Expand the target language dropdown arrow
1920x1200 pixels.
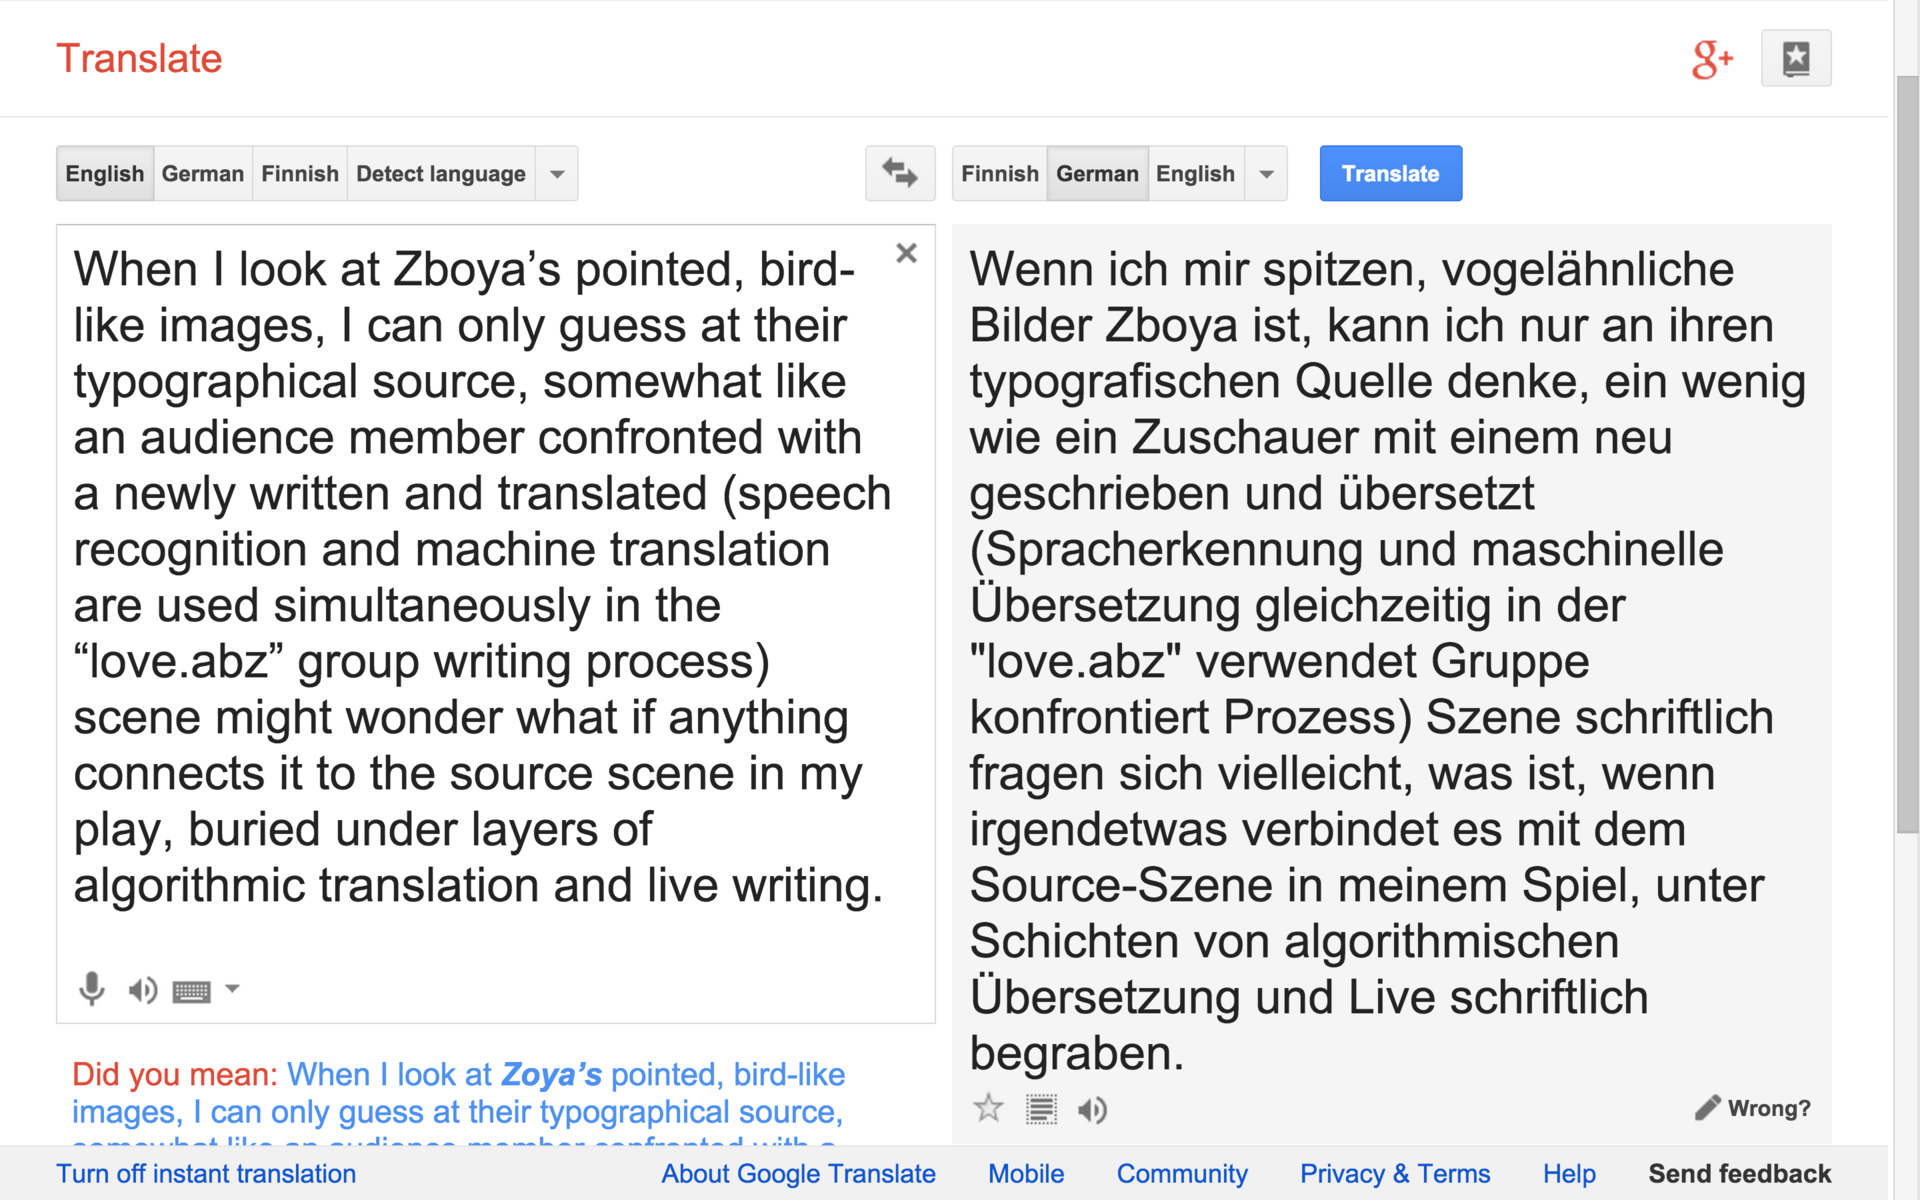coord(1266,174)
